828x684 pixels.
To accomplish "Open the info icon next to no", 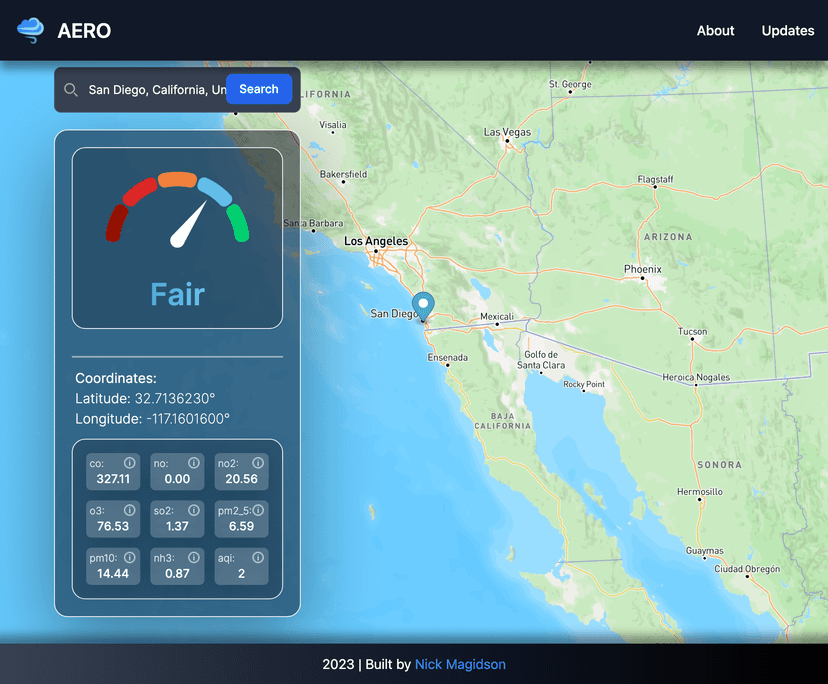I will pyautogui.click(x=194, y=463).
